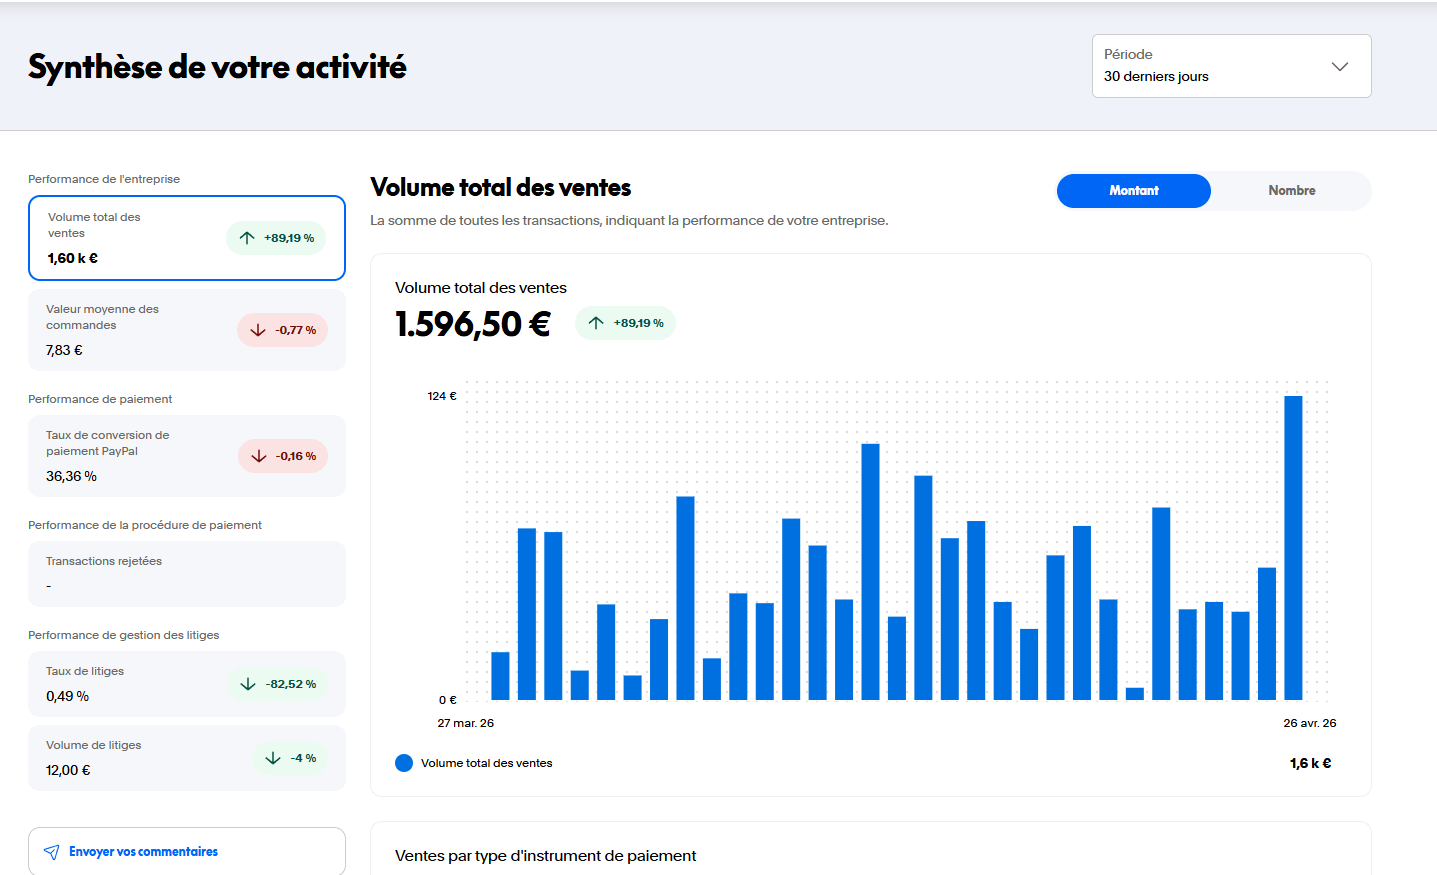
Task: Select the Transactions rejetées card
Action: pyautogui.click(x=187, y=574)
